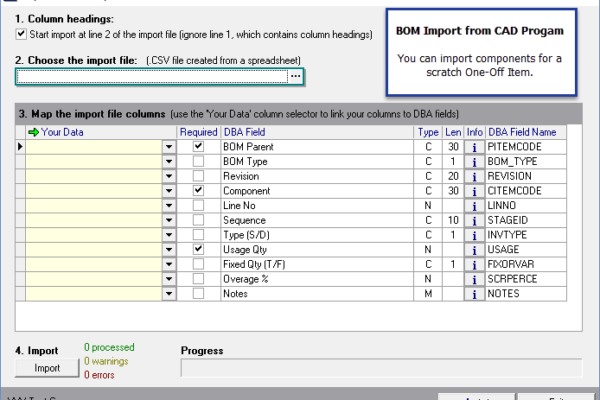Toggle Required checkbox for Revision
This screenshot has height=400, width=600.
coord(198,176)
